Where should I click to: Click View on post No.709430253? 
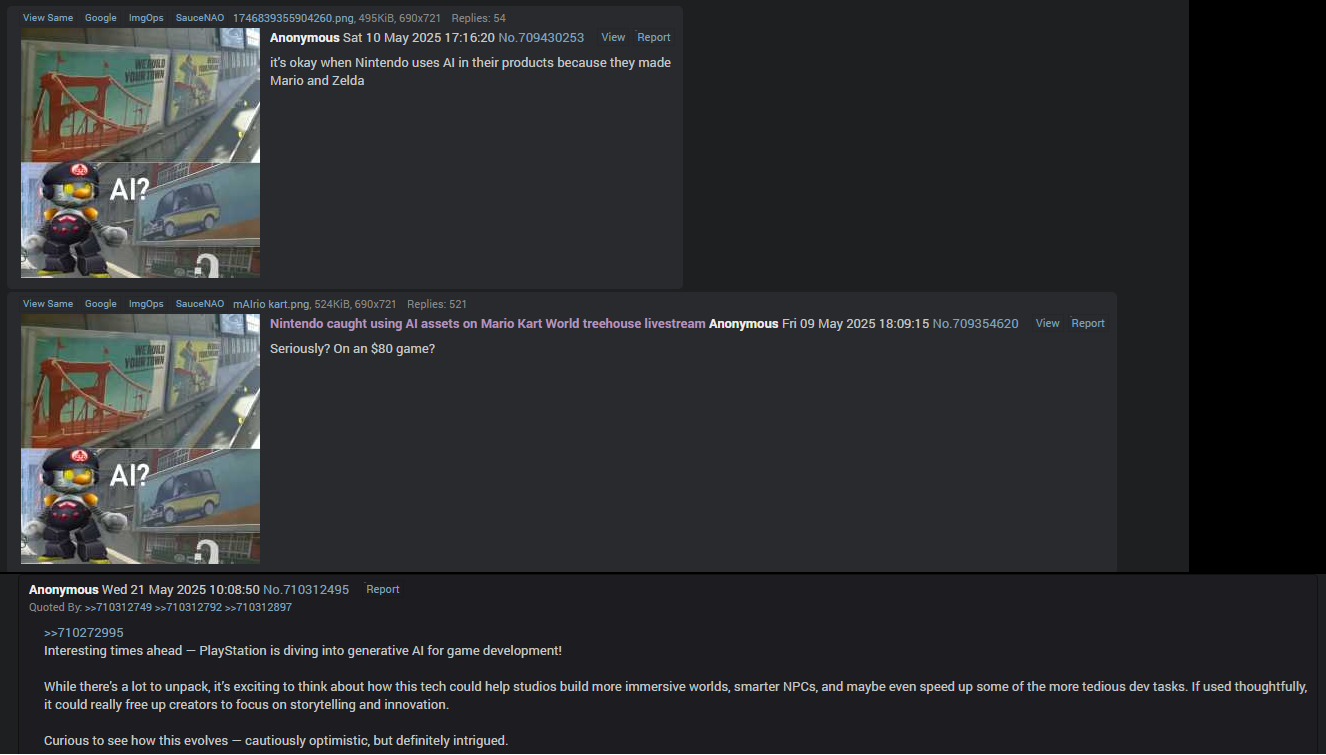click(613, 37)
